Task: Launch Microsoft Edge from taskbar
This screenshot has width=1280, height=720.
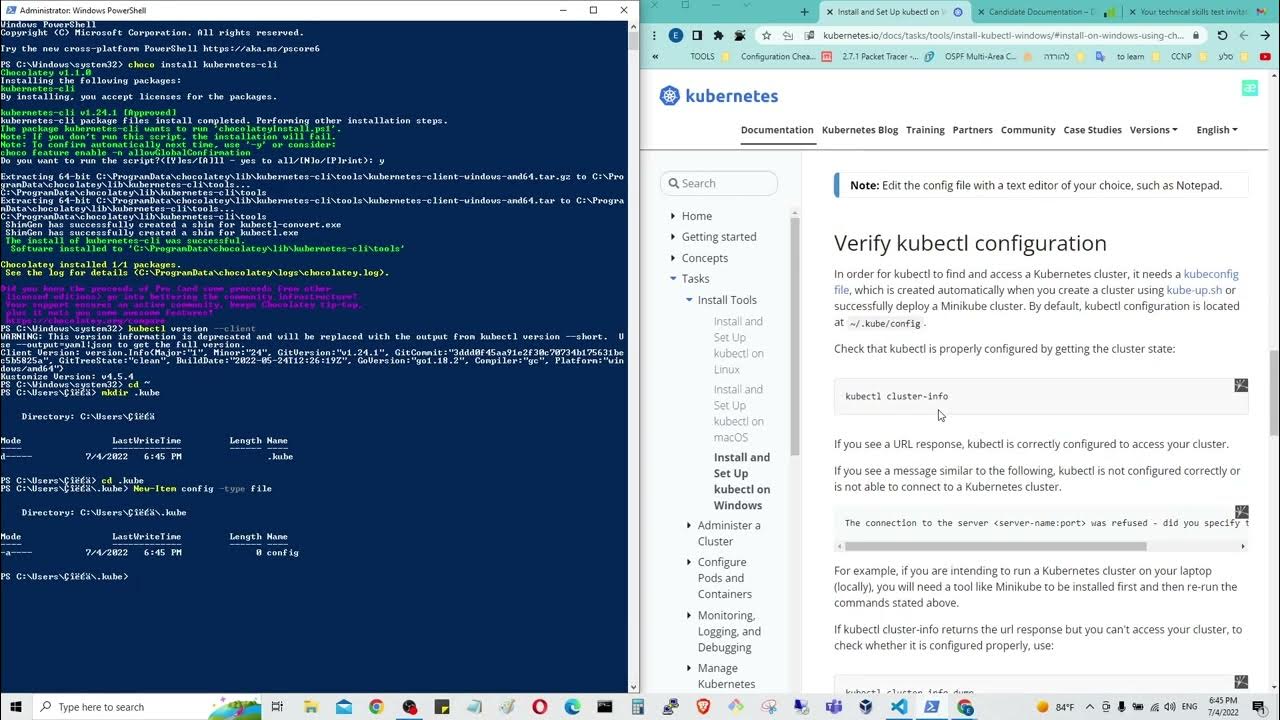Action: pos(572,707)
